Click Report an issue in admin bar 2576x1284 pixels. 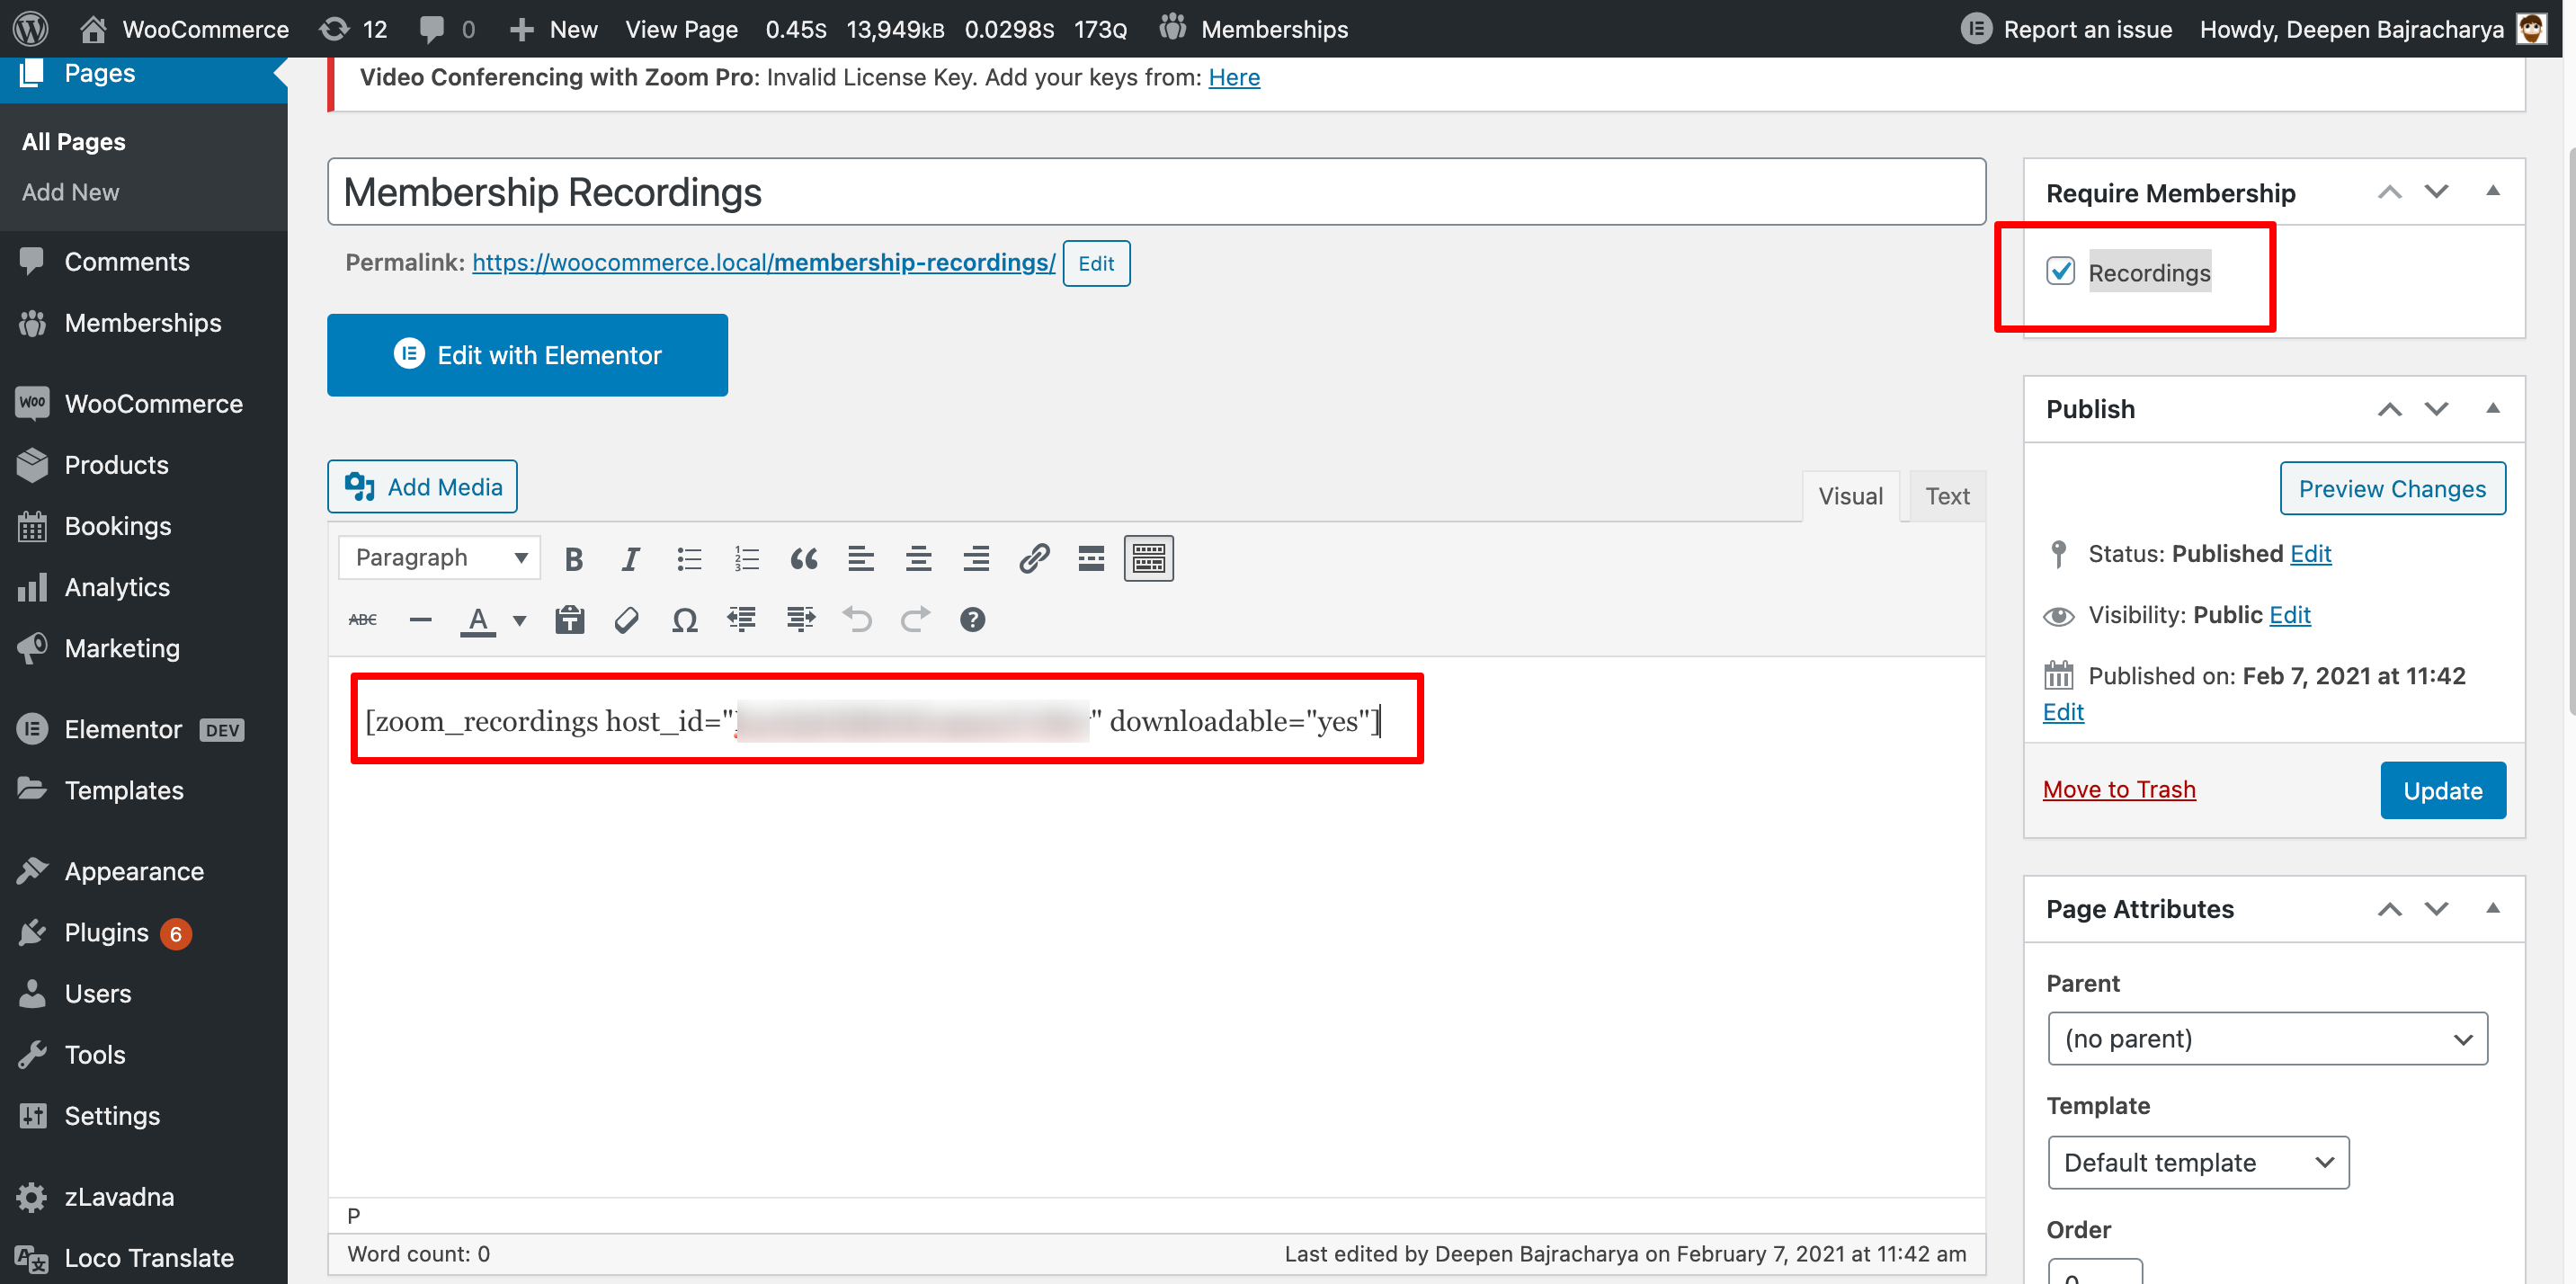coord(2067,29)
